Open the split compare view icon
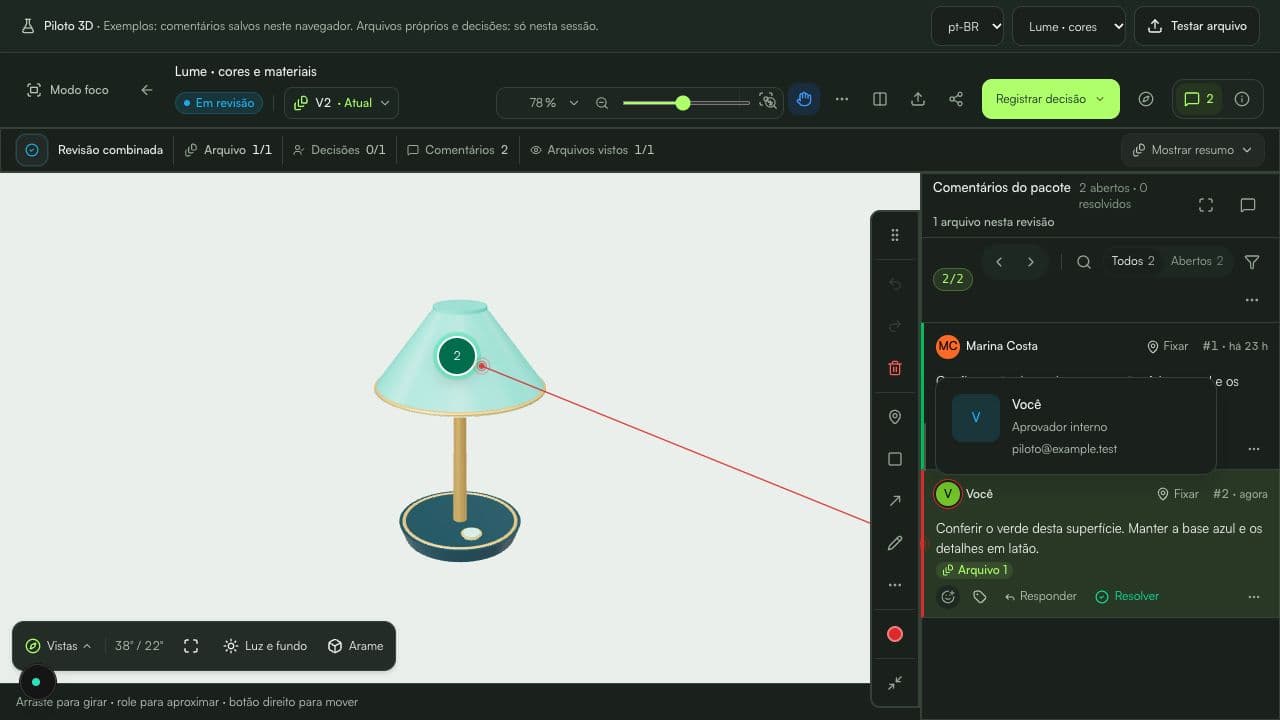Image resolution: width=1280 pixels, height=720 pixels. pos(880,99)
